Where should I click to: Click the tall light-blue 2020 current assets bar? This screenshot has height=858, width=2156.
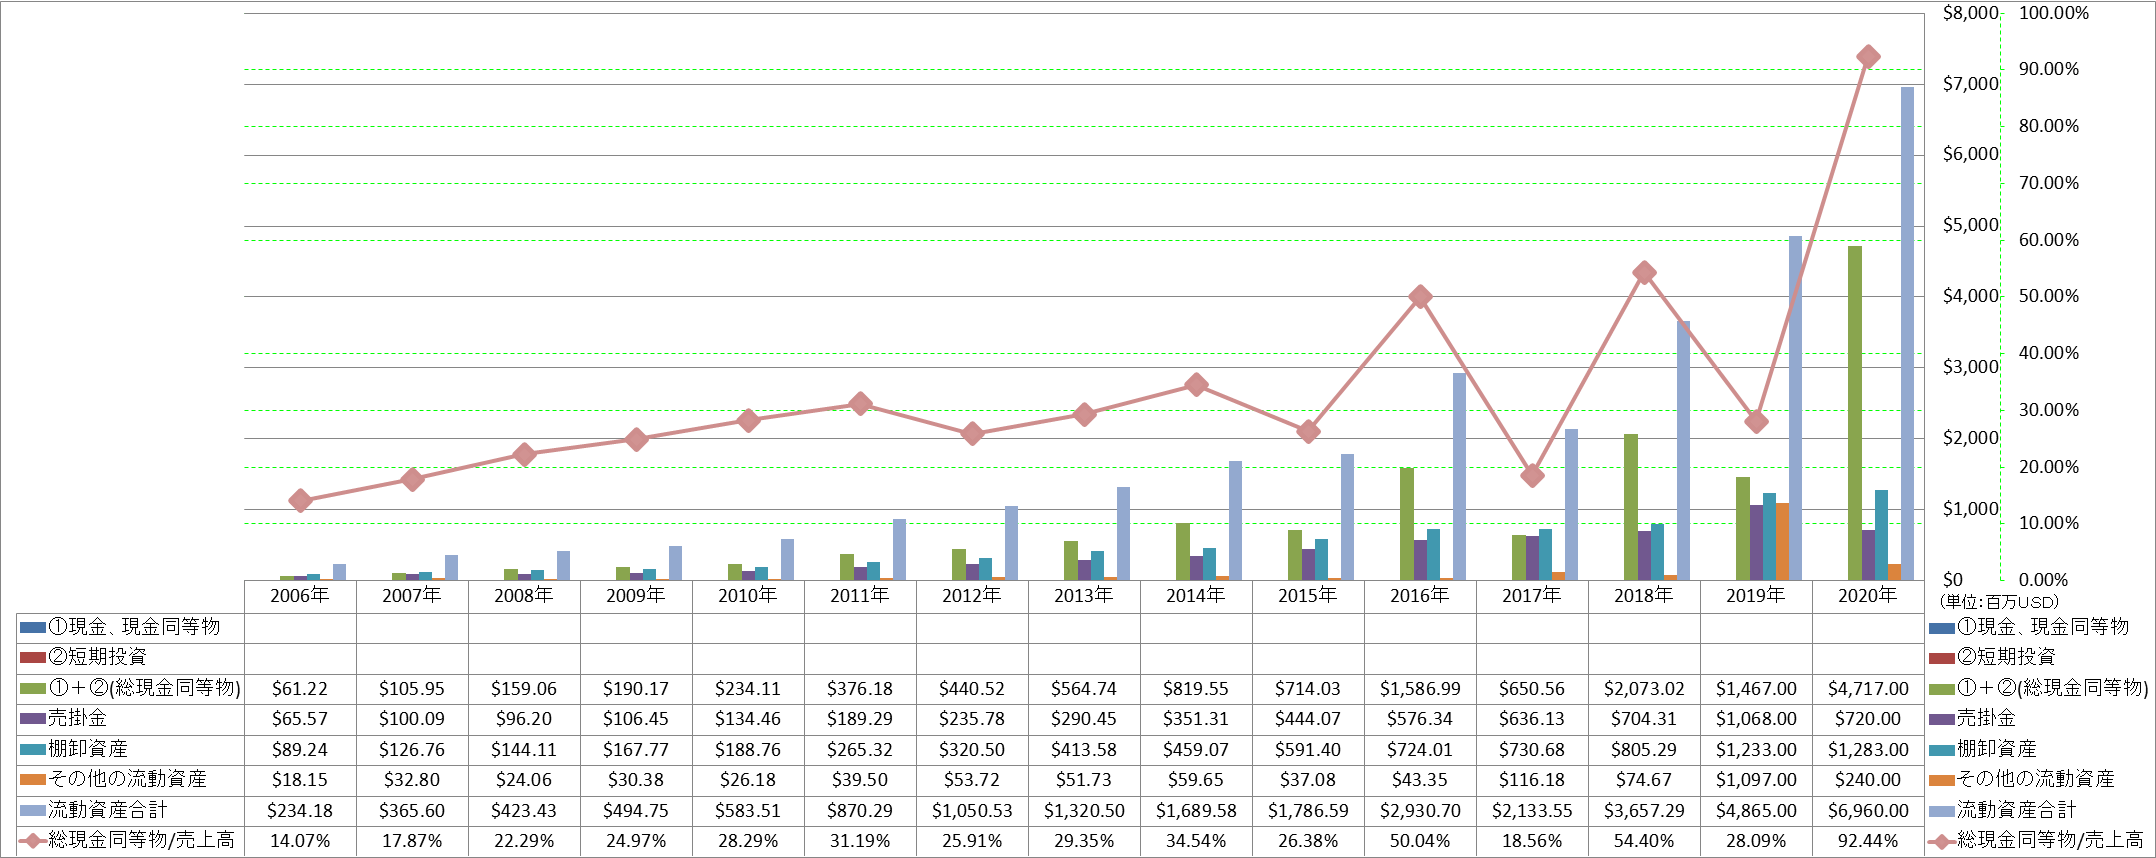pos(1907,333)
